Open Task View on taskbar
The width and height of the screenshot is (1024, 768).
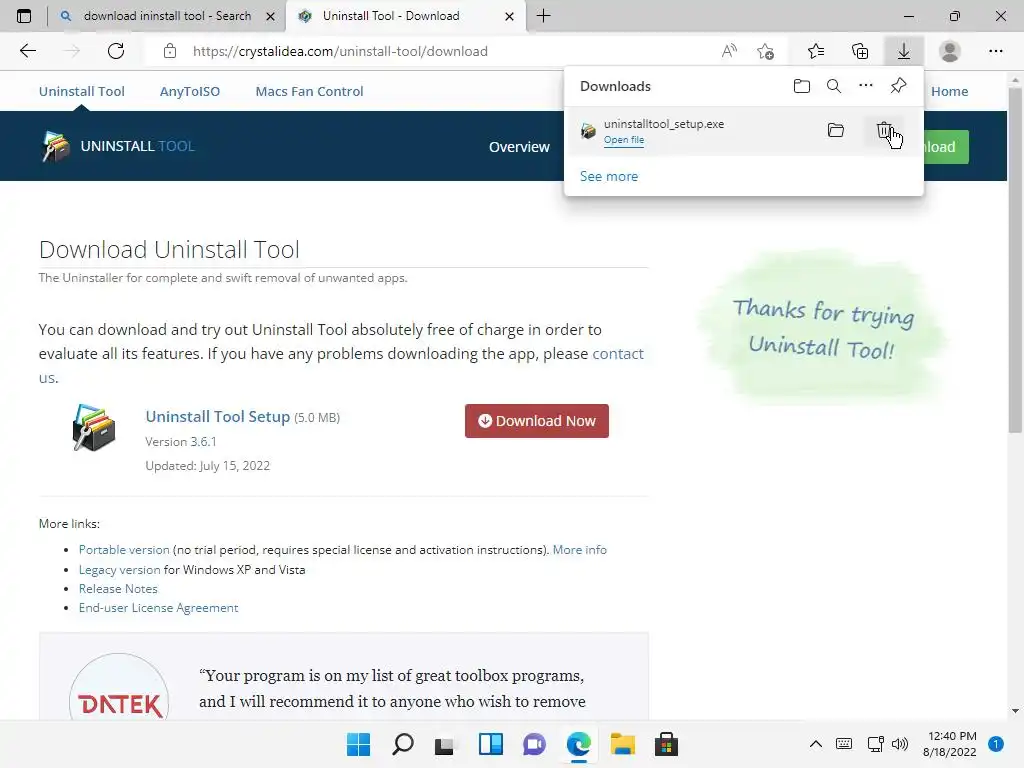click(445, 744)
